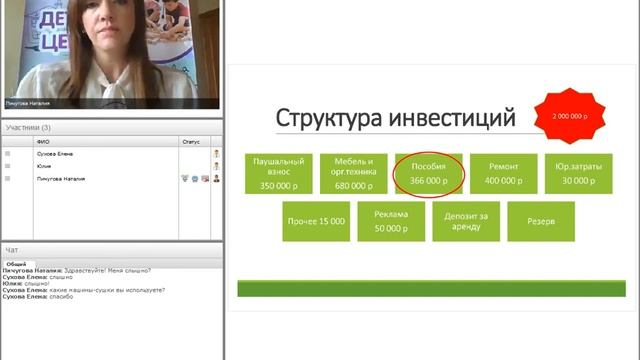The height and width of the screenshot is (360, 640).
Task: Click Сухова Елена's 'слышно' chat message
Action: [61, 277]
